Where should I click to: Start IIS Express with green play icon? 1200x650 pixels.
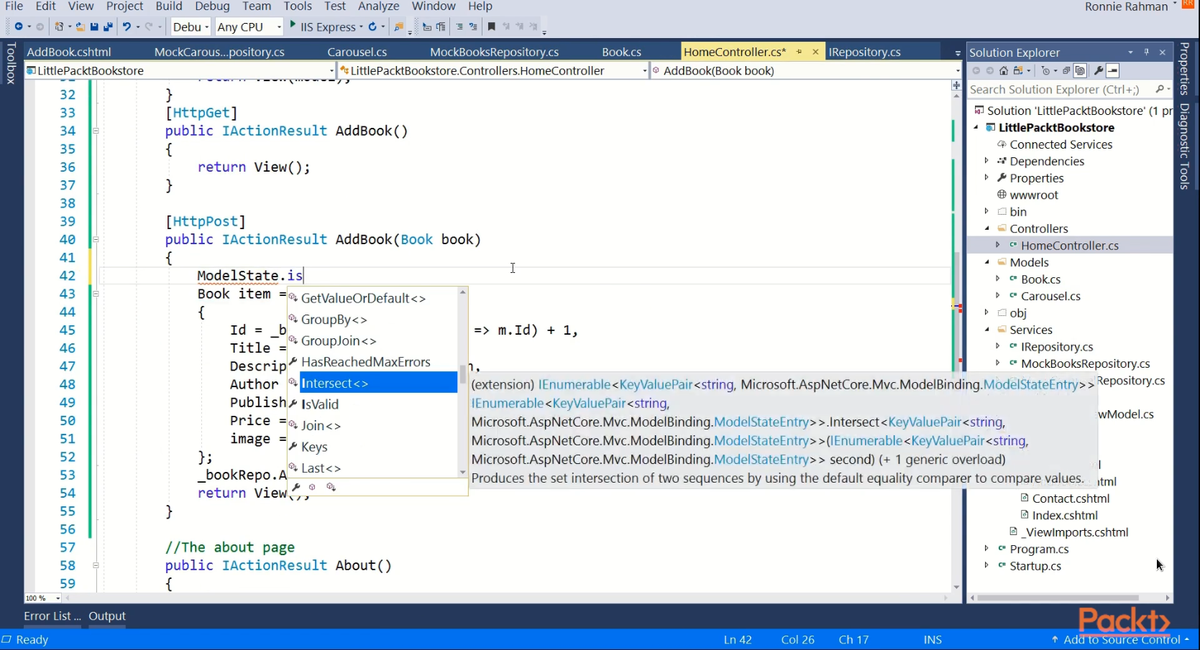[x=292, y=25]
